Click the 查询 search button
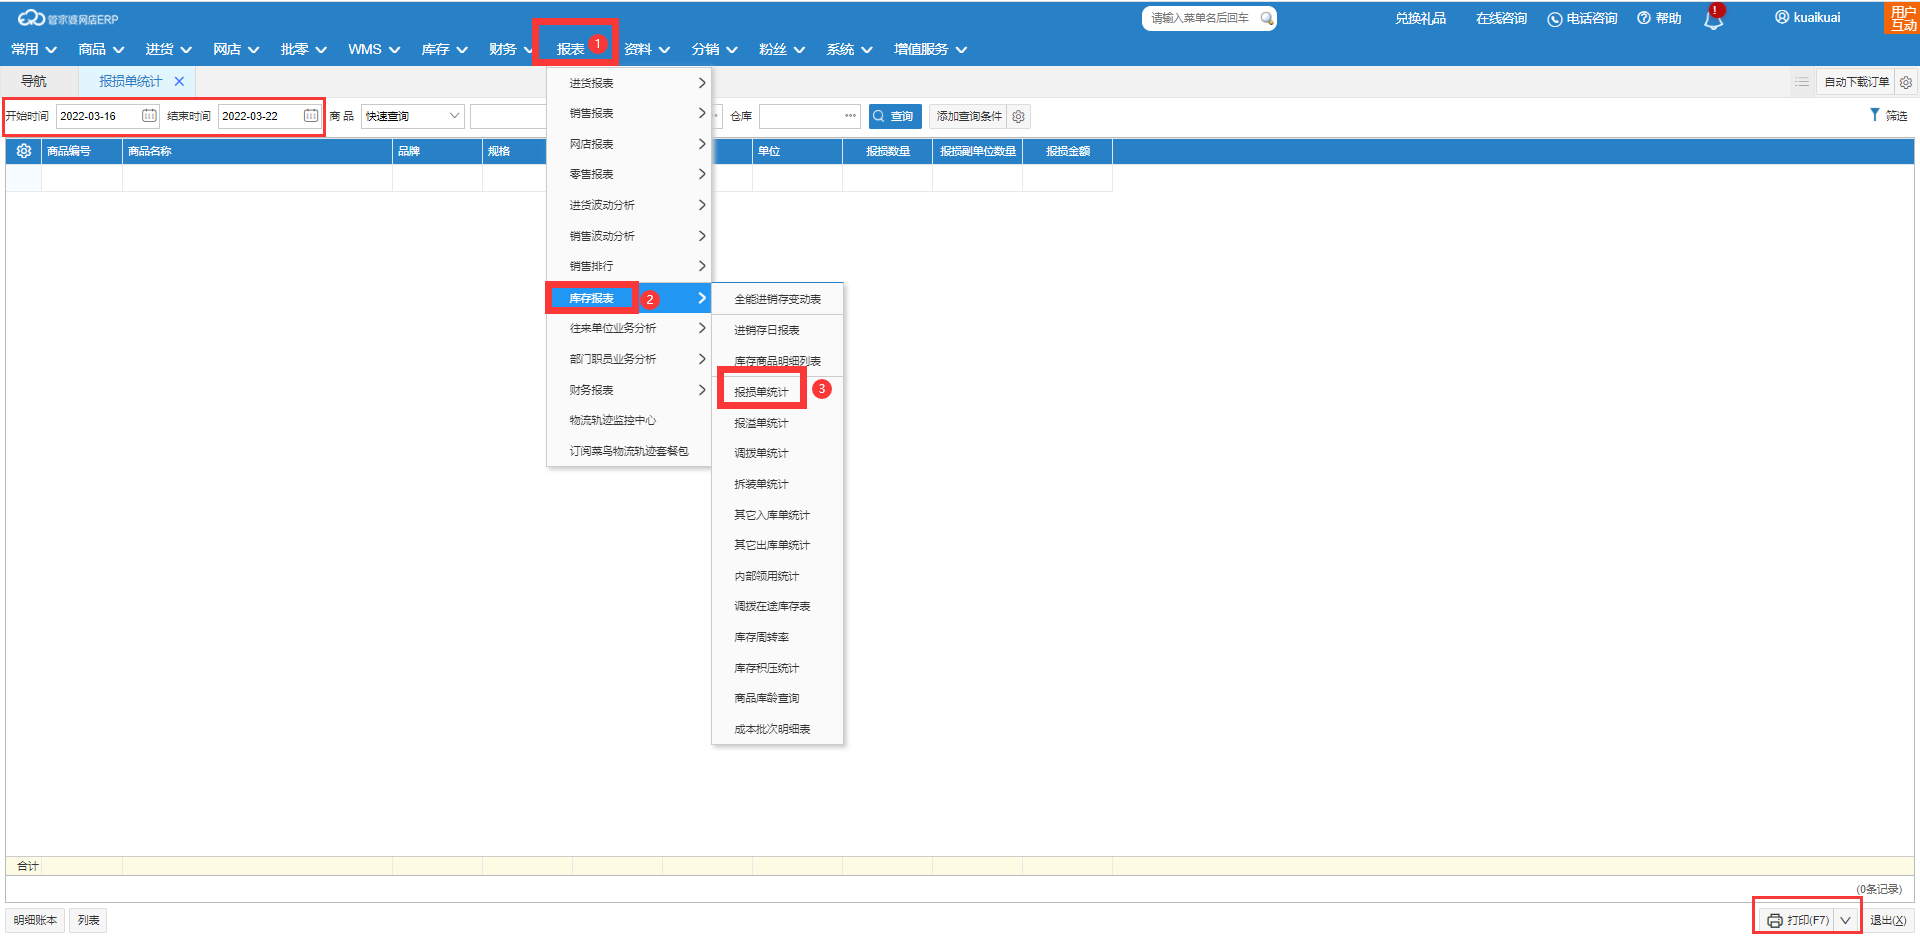 893,116
